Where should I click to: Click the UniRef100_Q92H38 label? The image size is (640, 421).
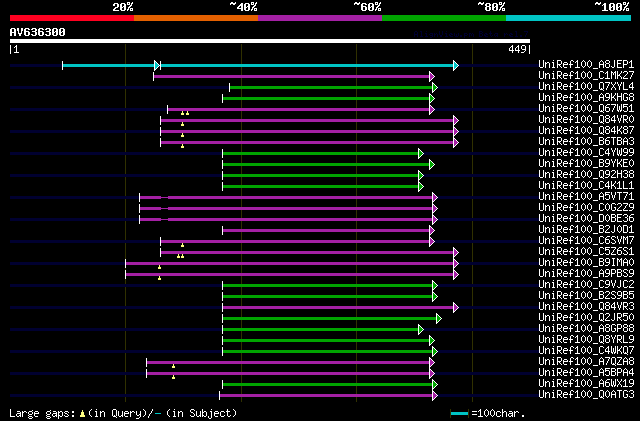pyautogui.click(x=586, y=175)
